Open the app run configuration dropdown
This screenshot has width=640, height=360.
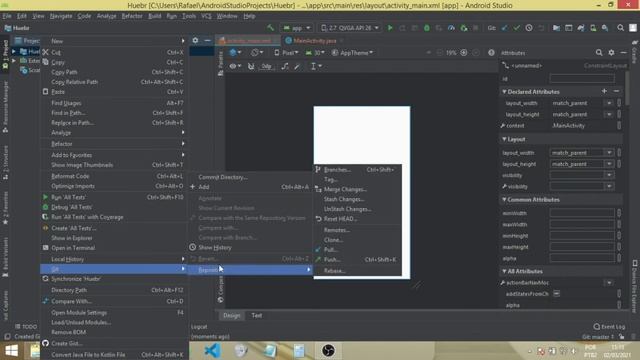tap(297, 28)
